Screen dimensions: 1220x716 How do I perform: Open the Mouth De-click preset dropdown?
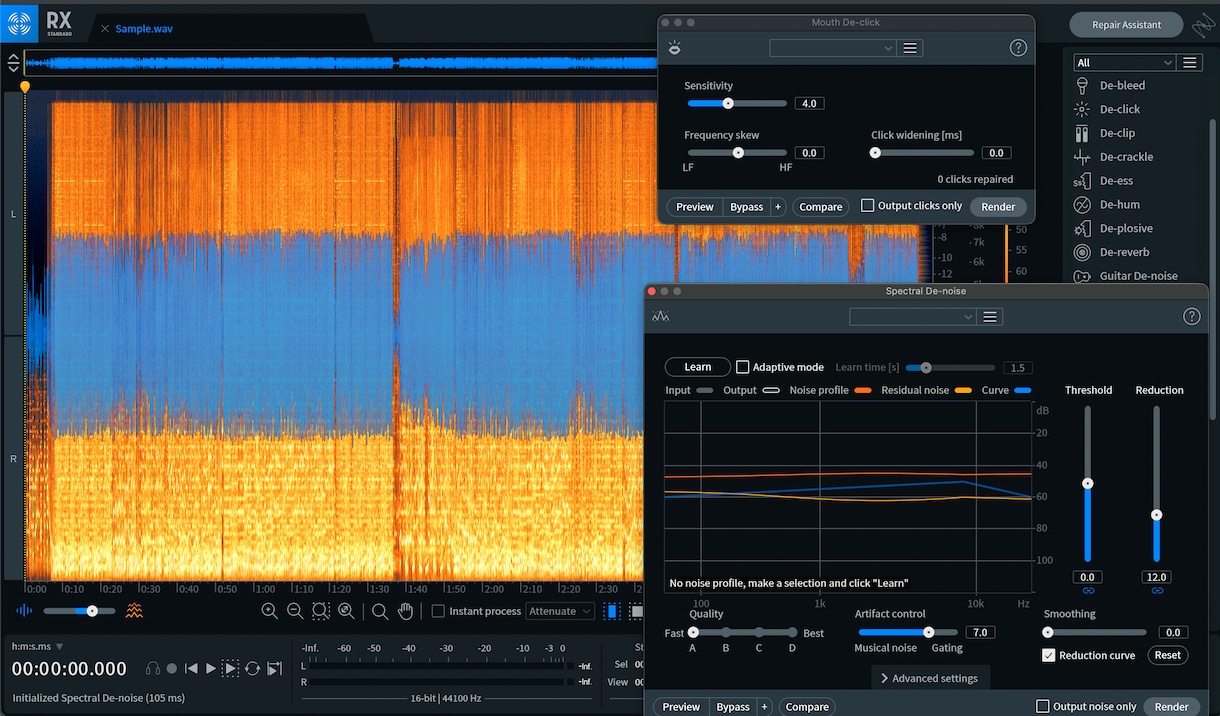[x=832, y=48]
